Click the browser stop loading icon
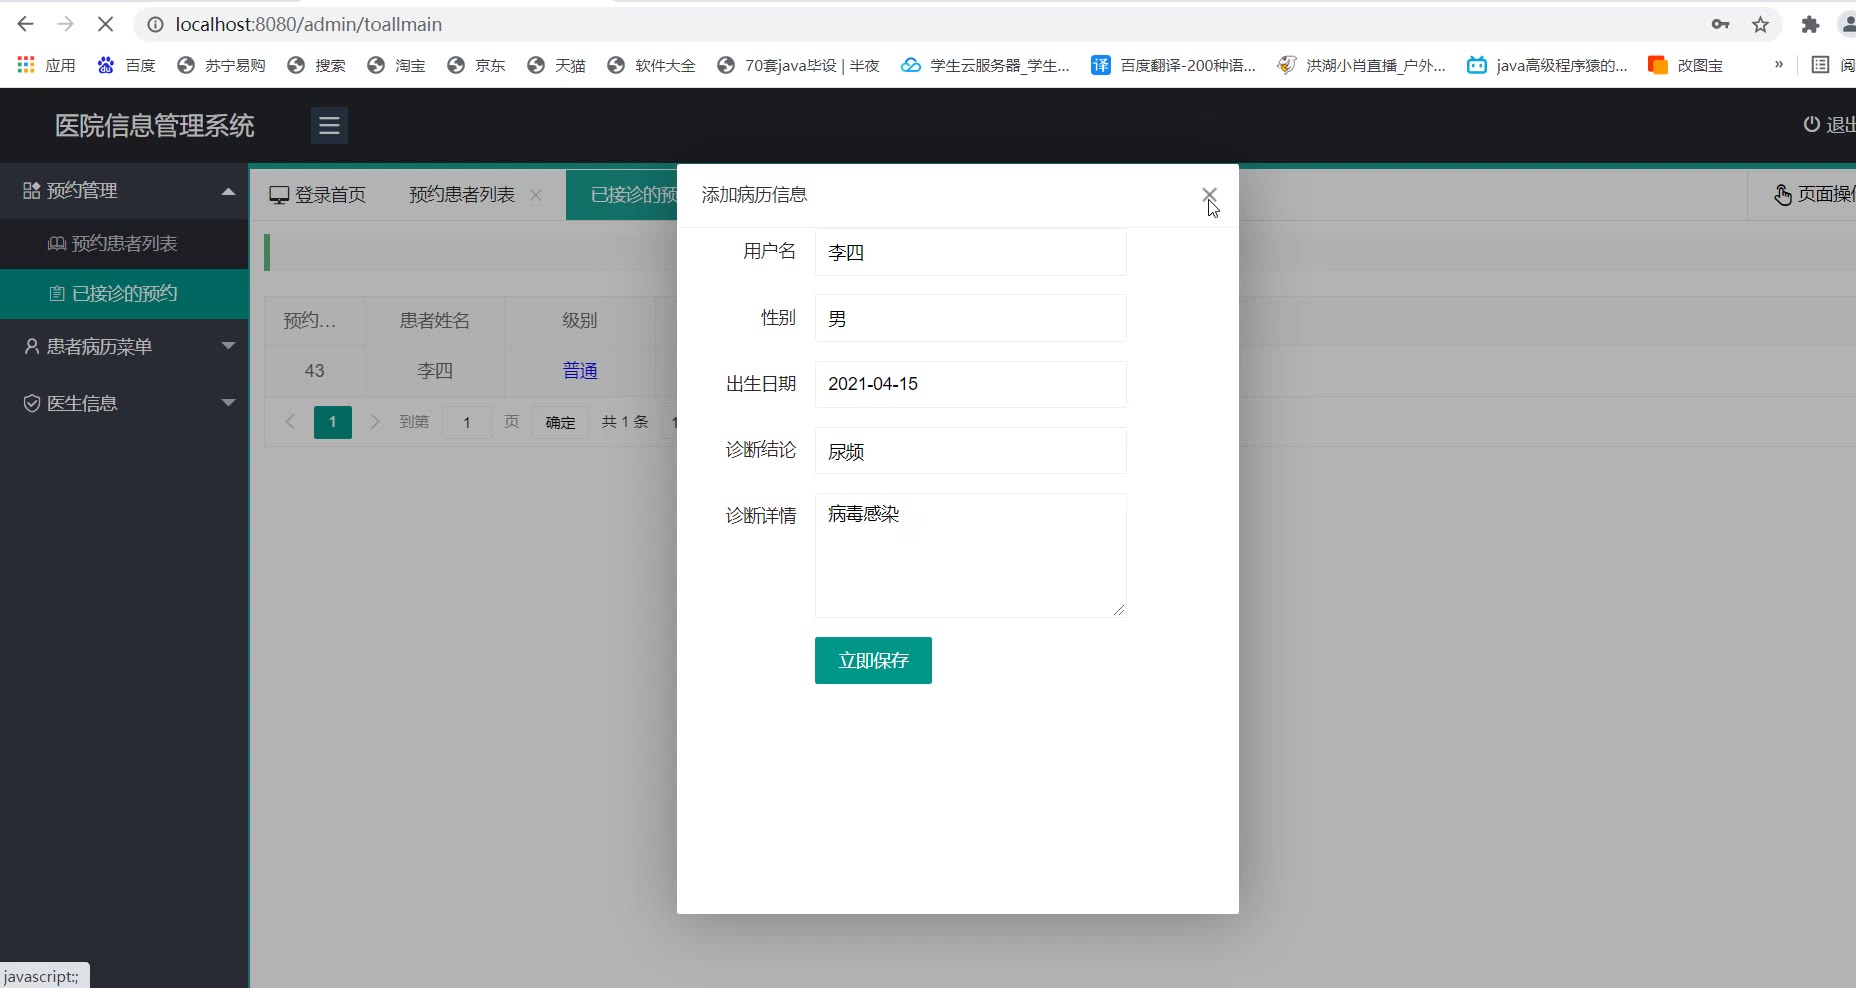This screenshot has width=1856, height=988. tap(105, 24)
